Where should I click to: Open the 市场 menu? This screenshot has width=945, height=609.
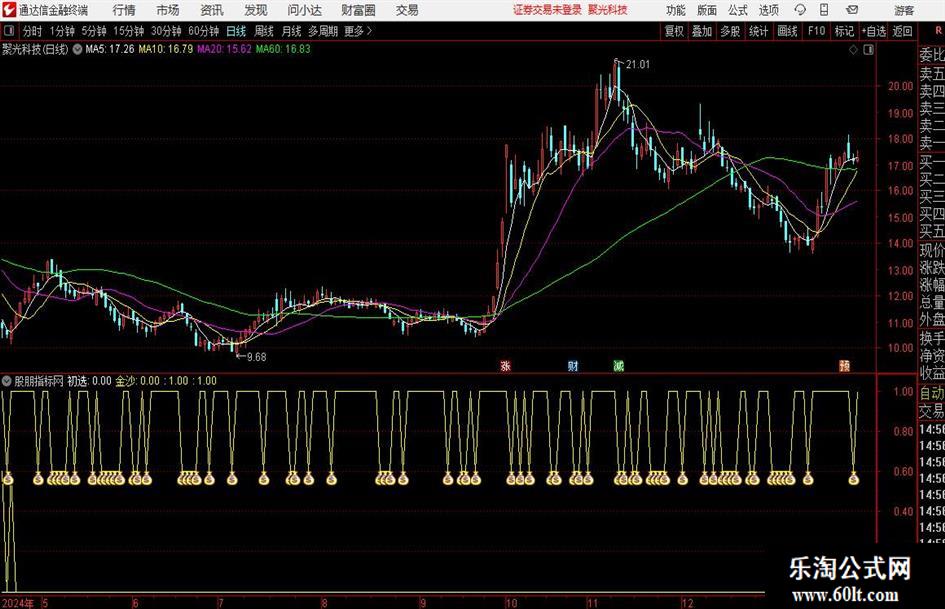click(168, 10)
